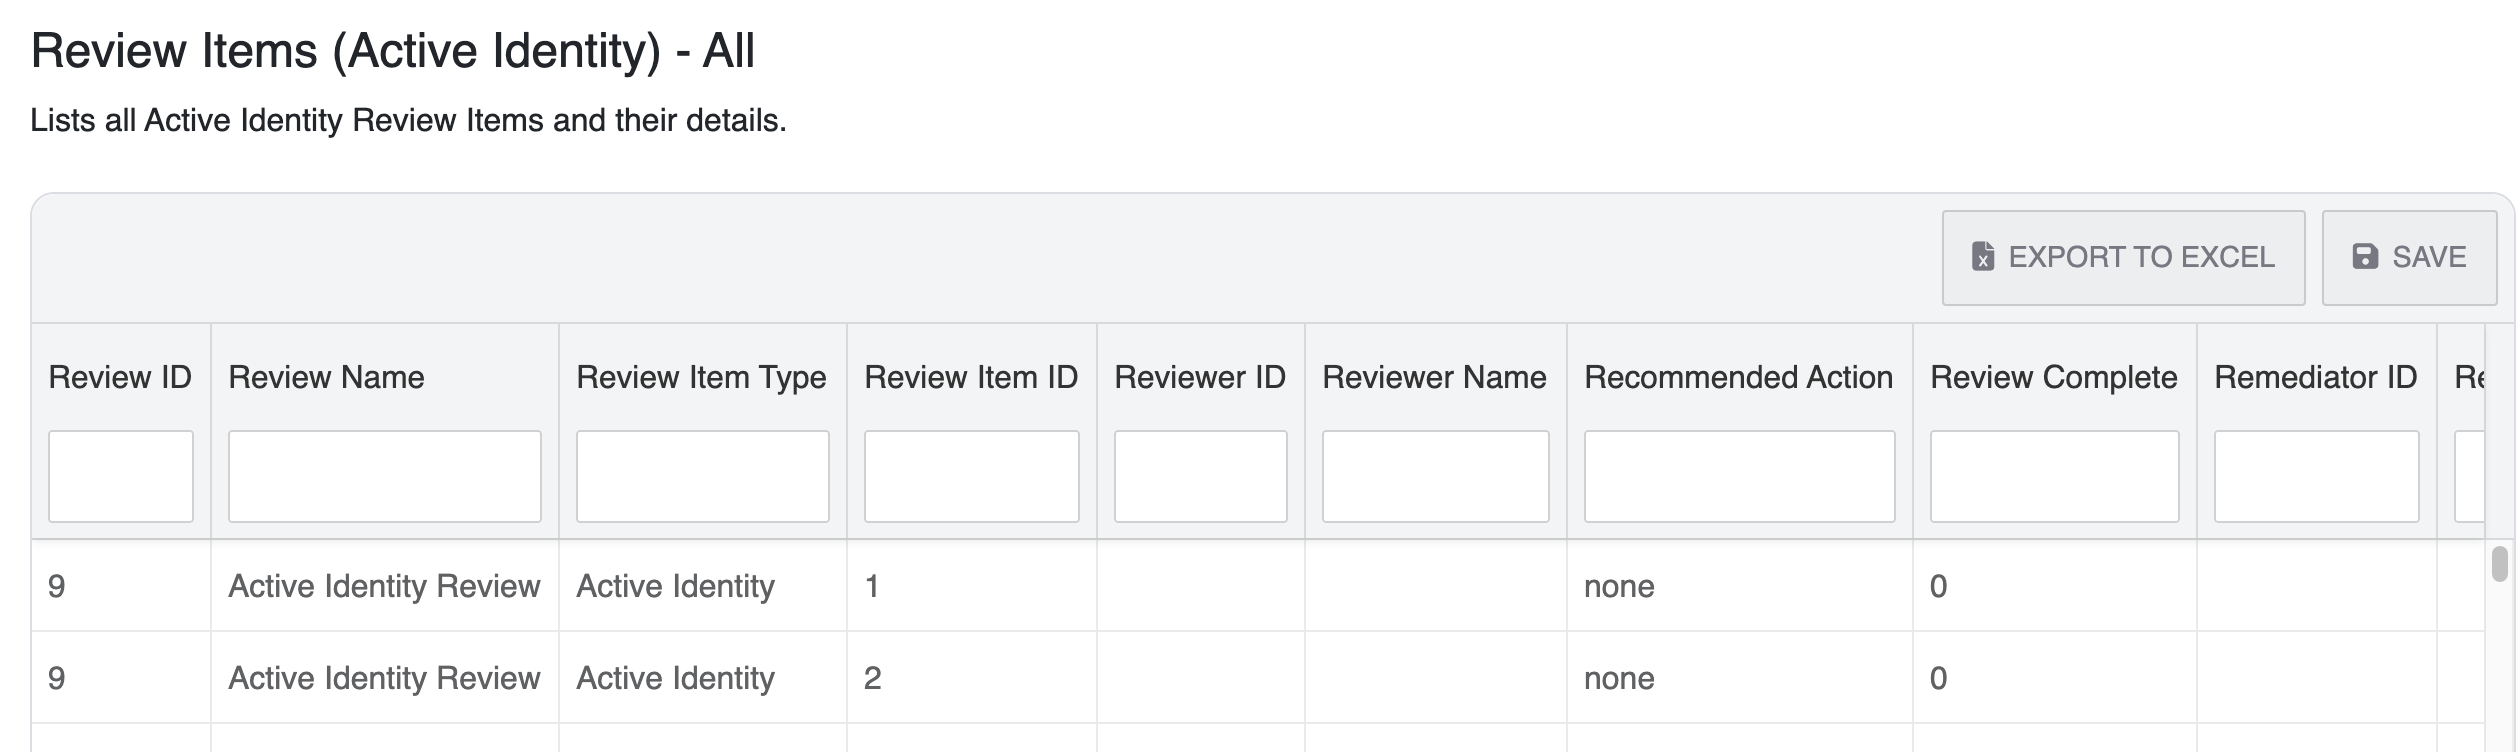Focus the Reviewer ID filter field

click(x=1200, y=476)
